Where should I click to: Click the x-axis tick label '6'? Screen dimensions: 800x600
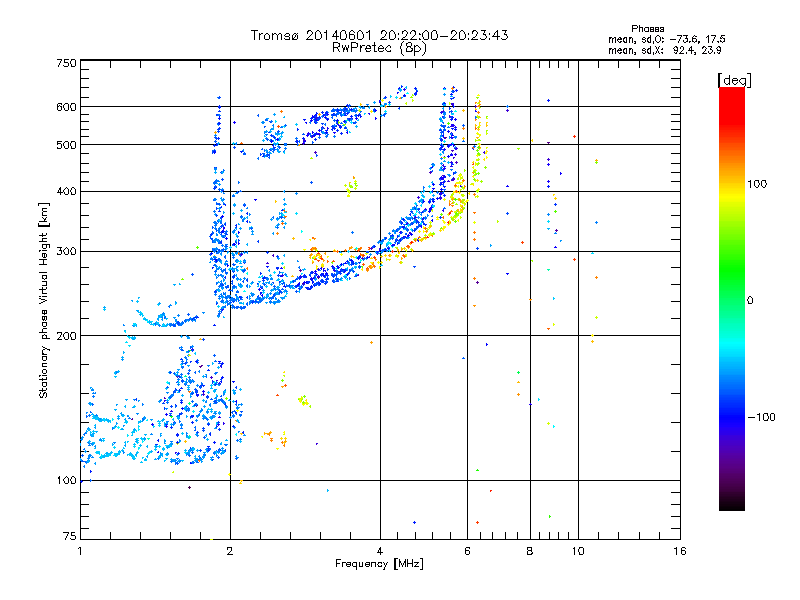point(467,551)
